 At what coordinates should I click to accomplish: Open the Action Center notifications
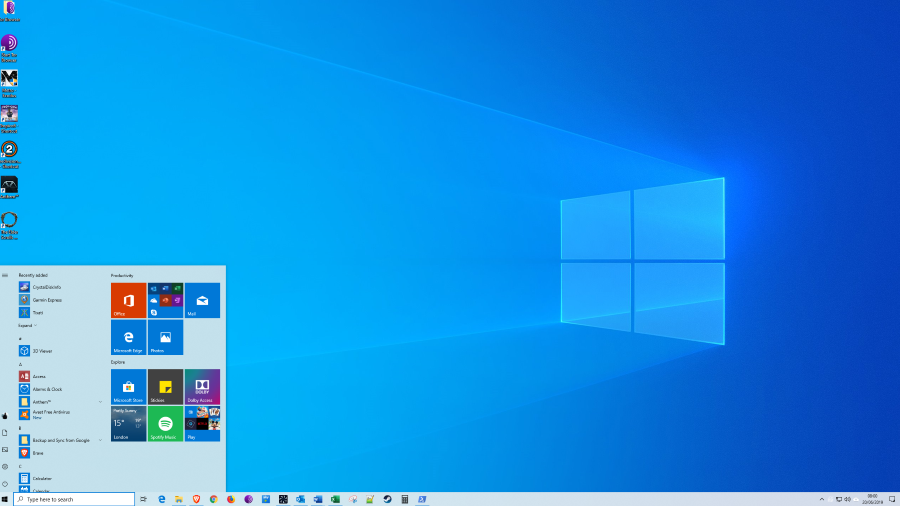coord(892,500)
